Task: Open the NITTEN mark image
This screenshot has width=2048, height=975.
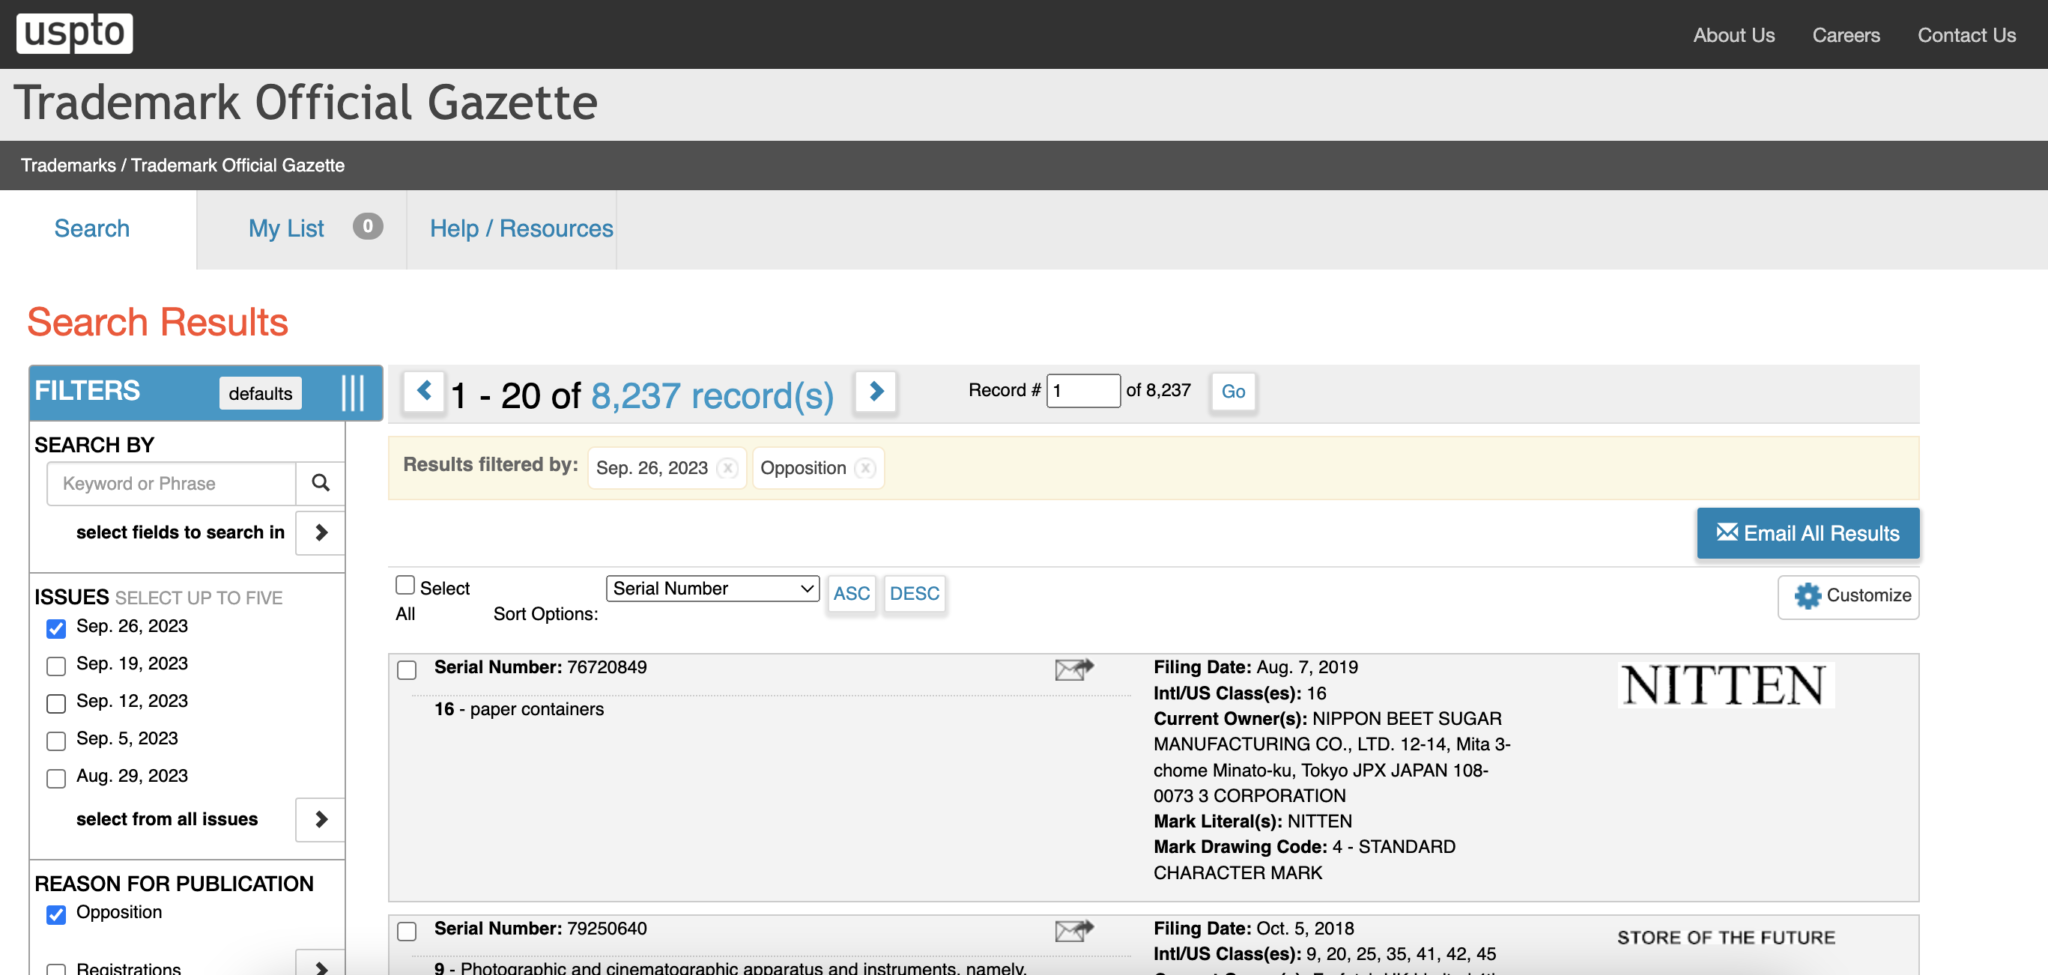Action: pos(1726,686)
